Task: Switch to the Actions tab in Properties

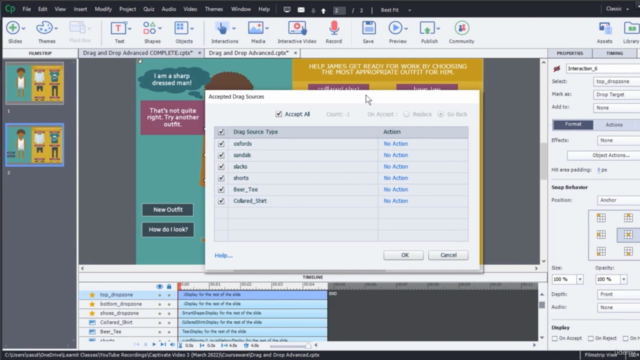Action: click(614, 125)
